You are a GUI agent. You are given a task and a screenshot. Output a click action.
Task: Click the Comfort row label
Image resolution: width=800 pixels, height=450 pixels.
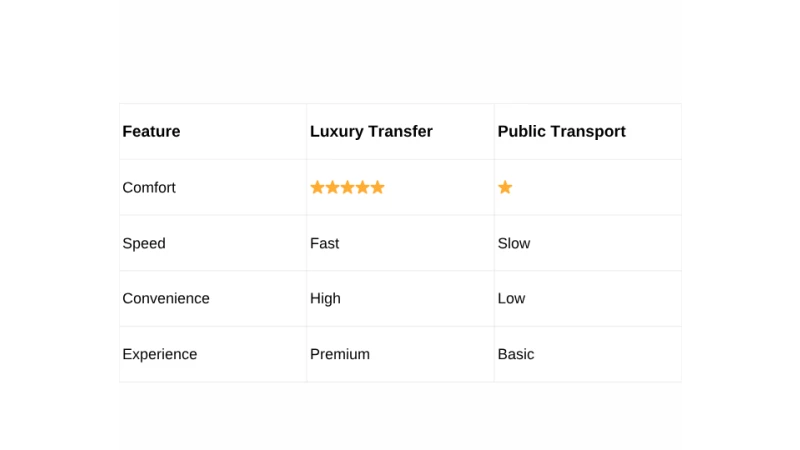(x=149, y=187)
